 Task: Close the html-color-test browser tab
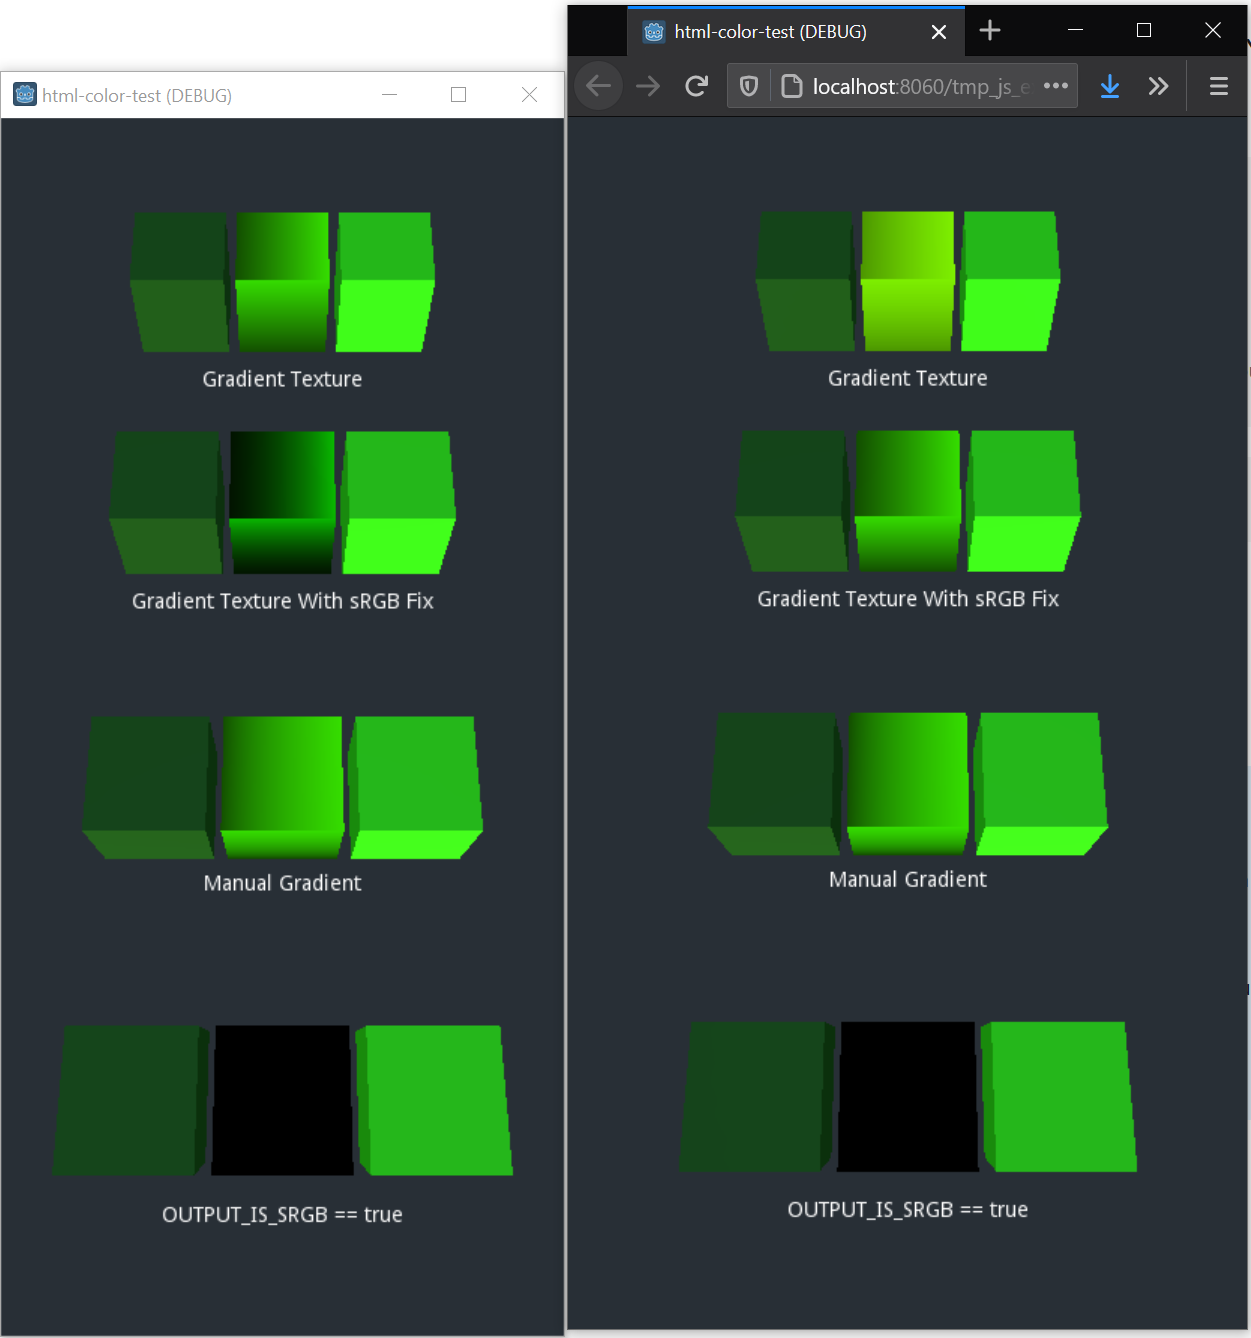click(938, 31)
